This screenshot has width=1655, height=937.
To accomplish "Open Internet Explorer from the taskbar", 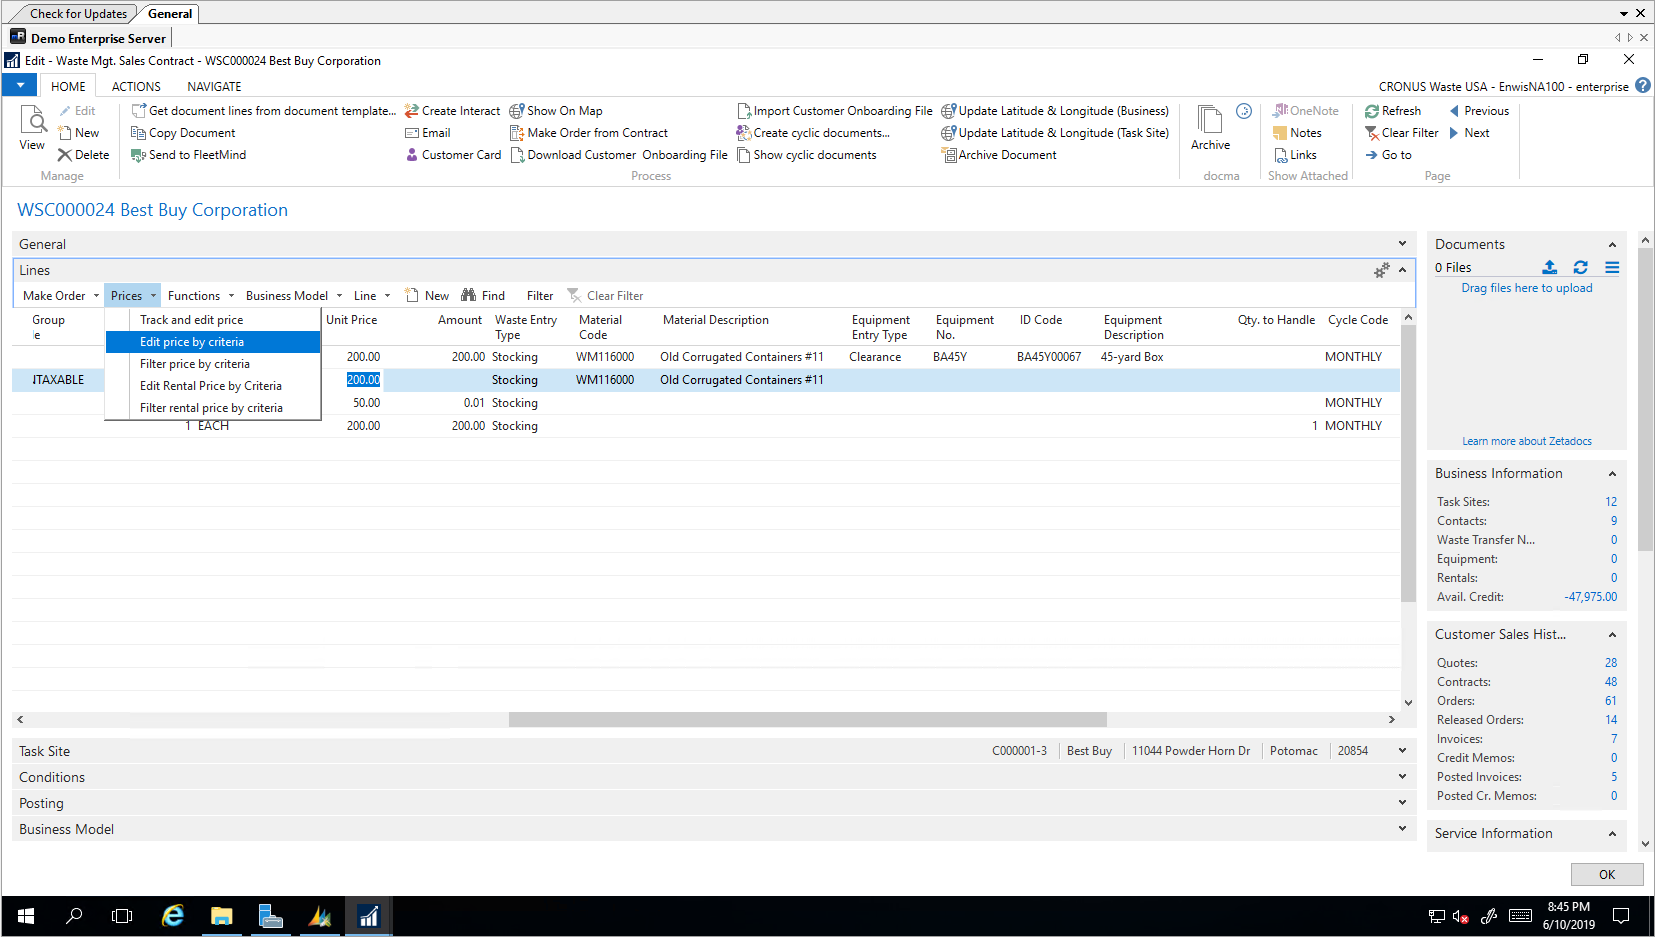I will coord(173,915).
